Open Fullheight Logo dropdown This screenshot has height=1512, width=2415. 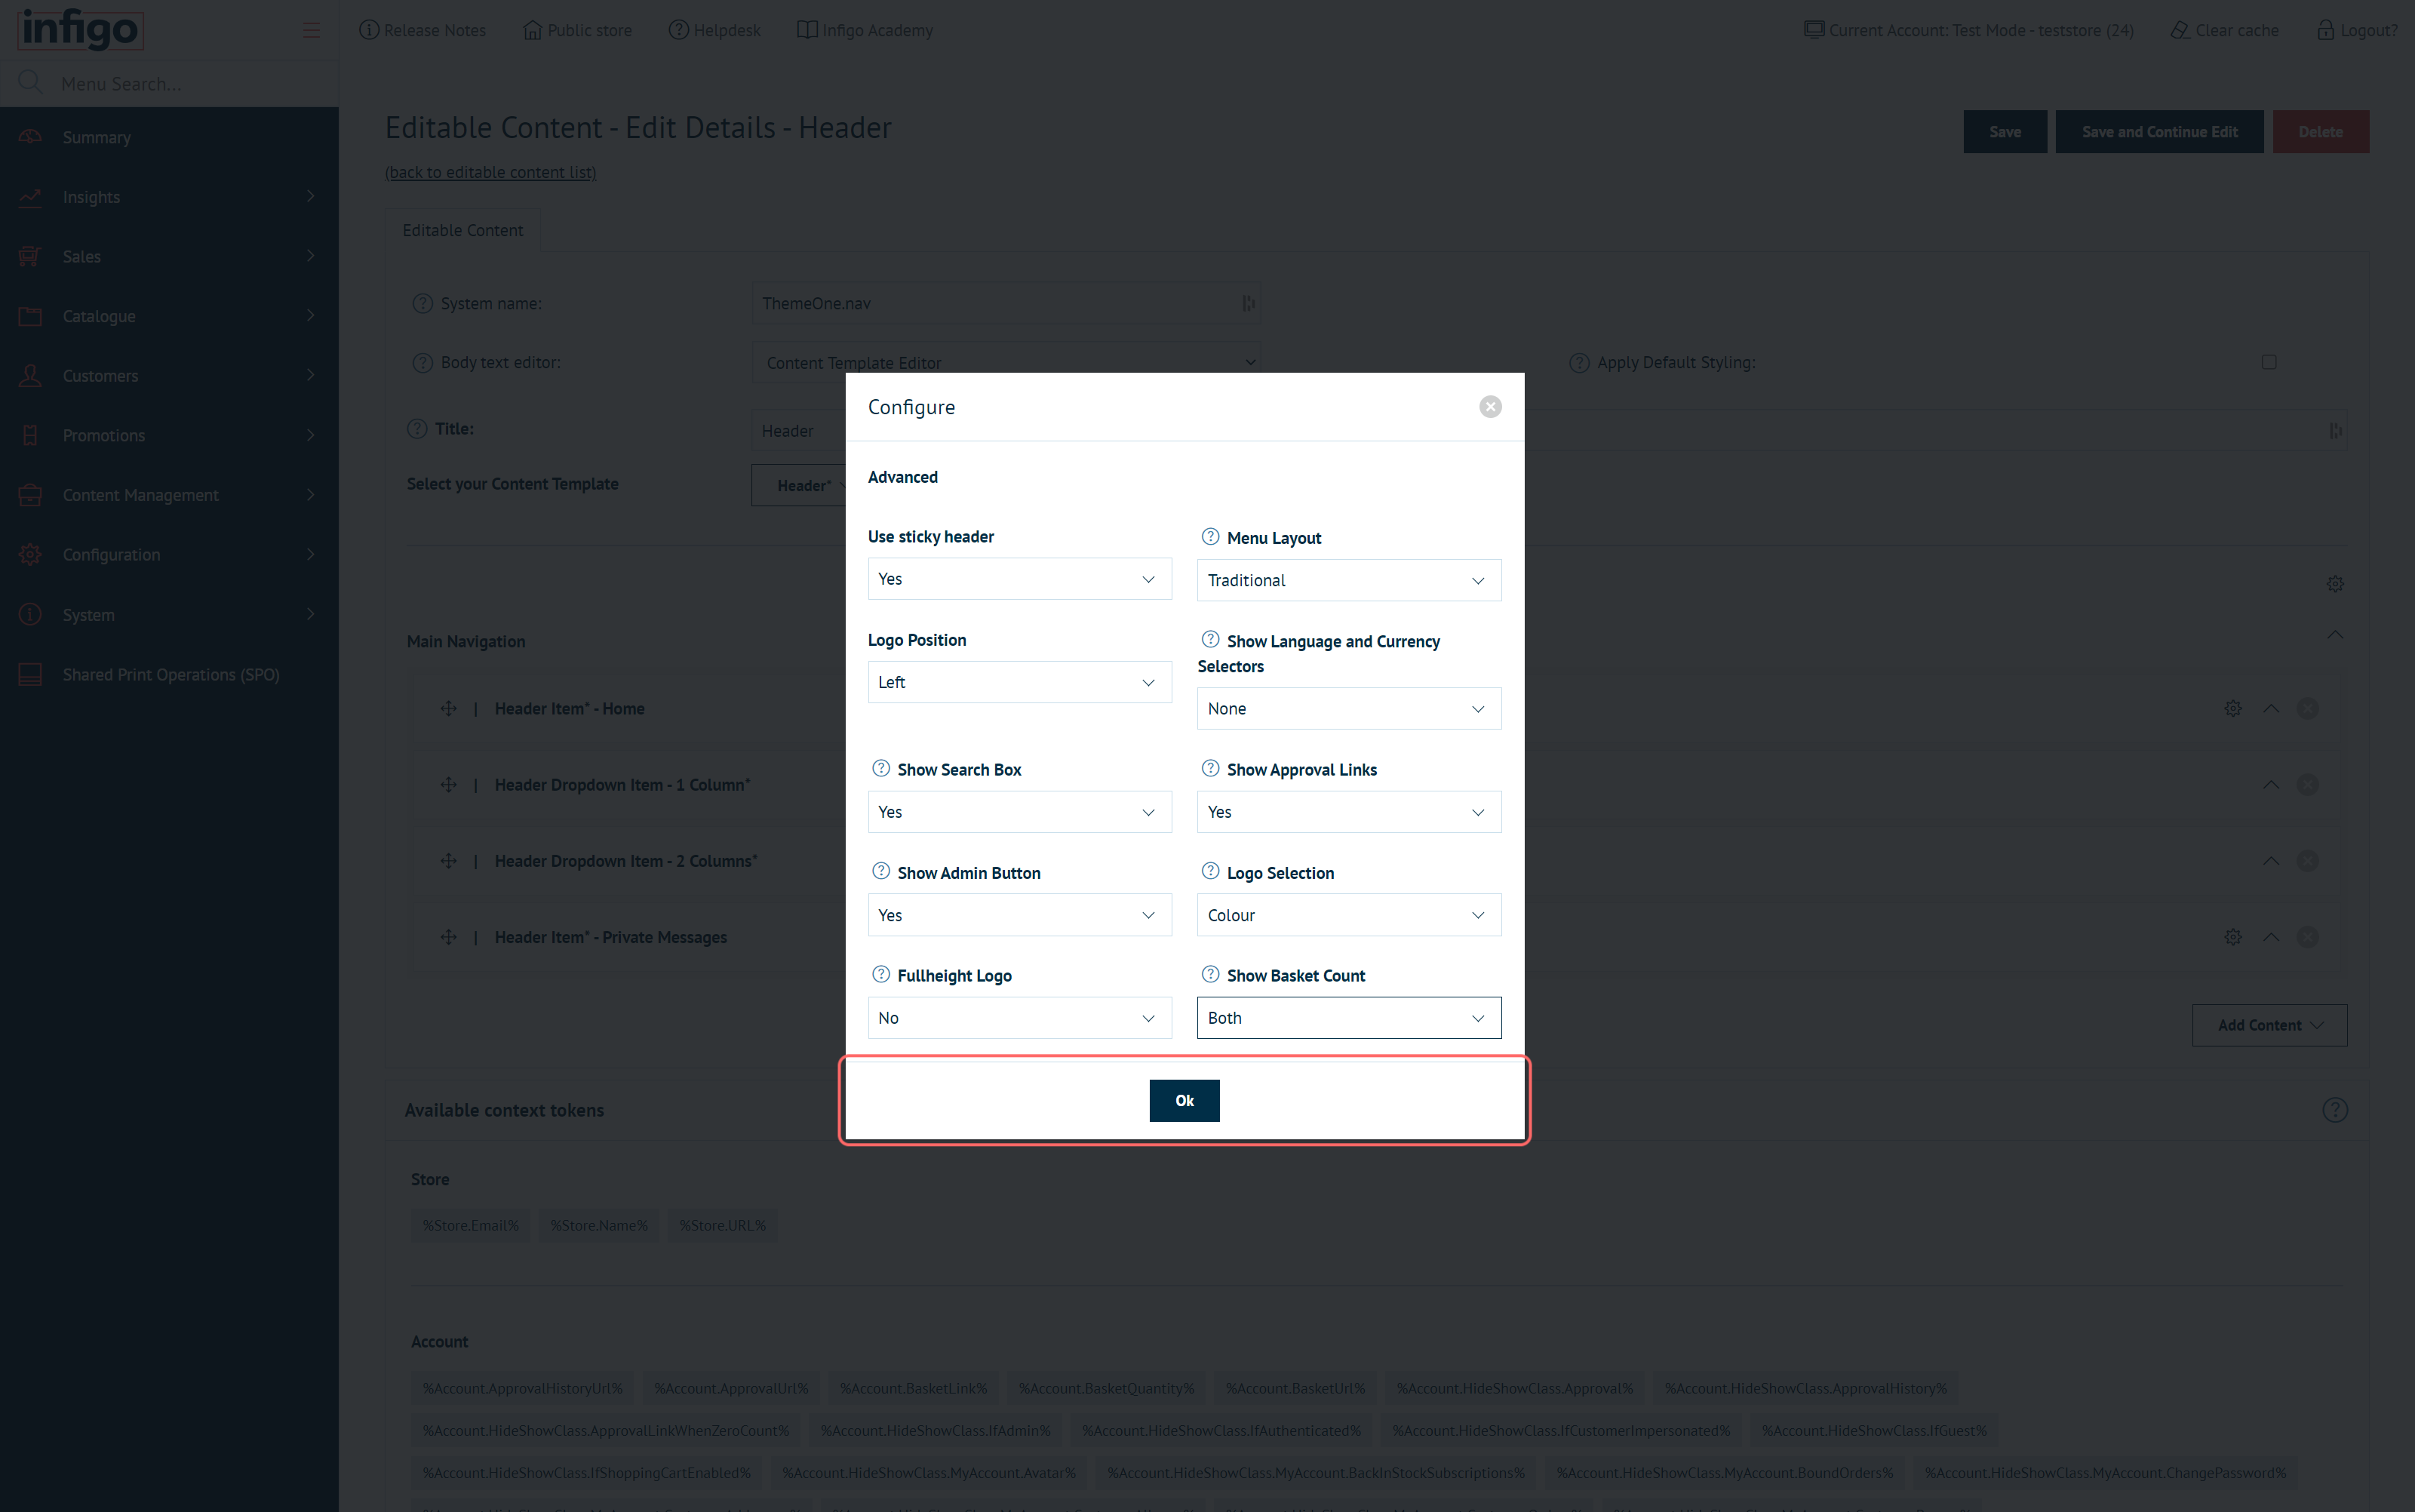pyautogui.click(x=1019, y=1018)
